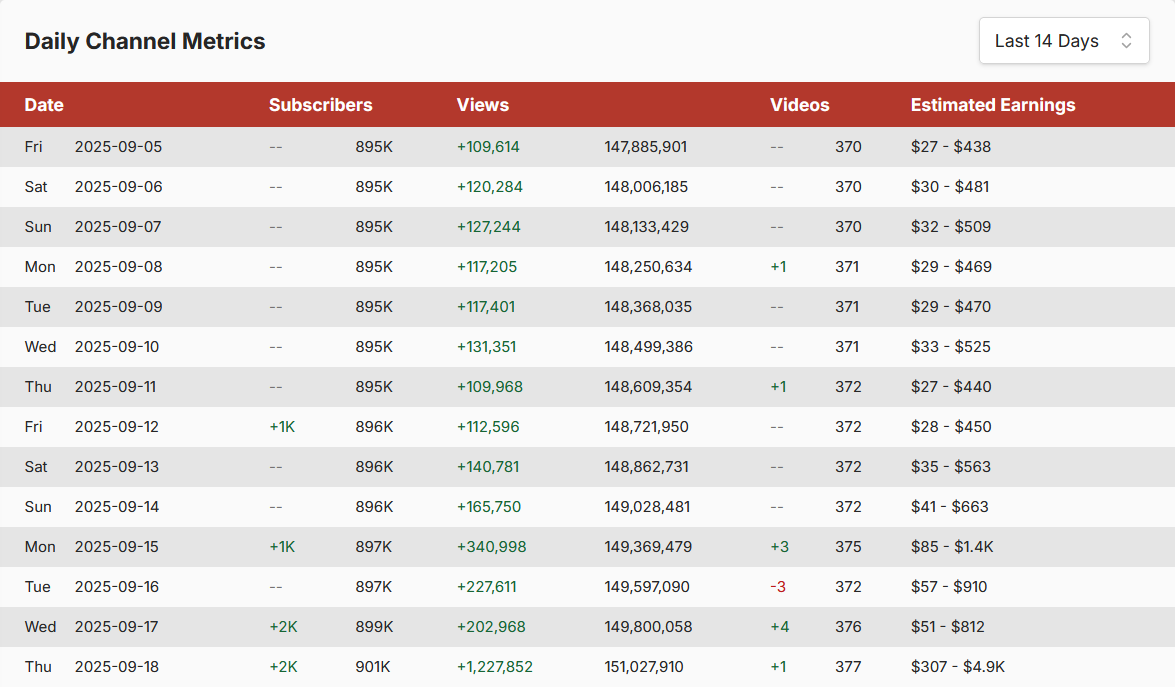Click the +3 videos change

point(779,547)
